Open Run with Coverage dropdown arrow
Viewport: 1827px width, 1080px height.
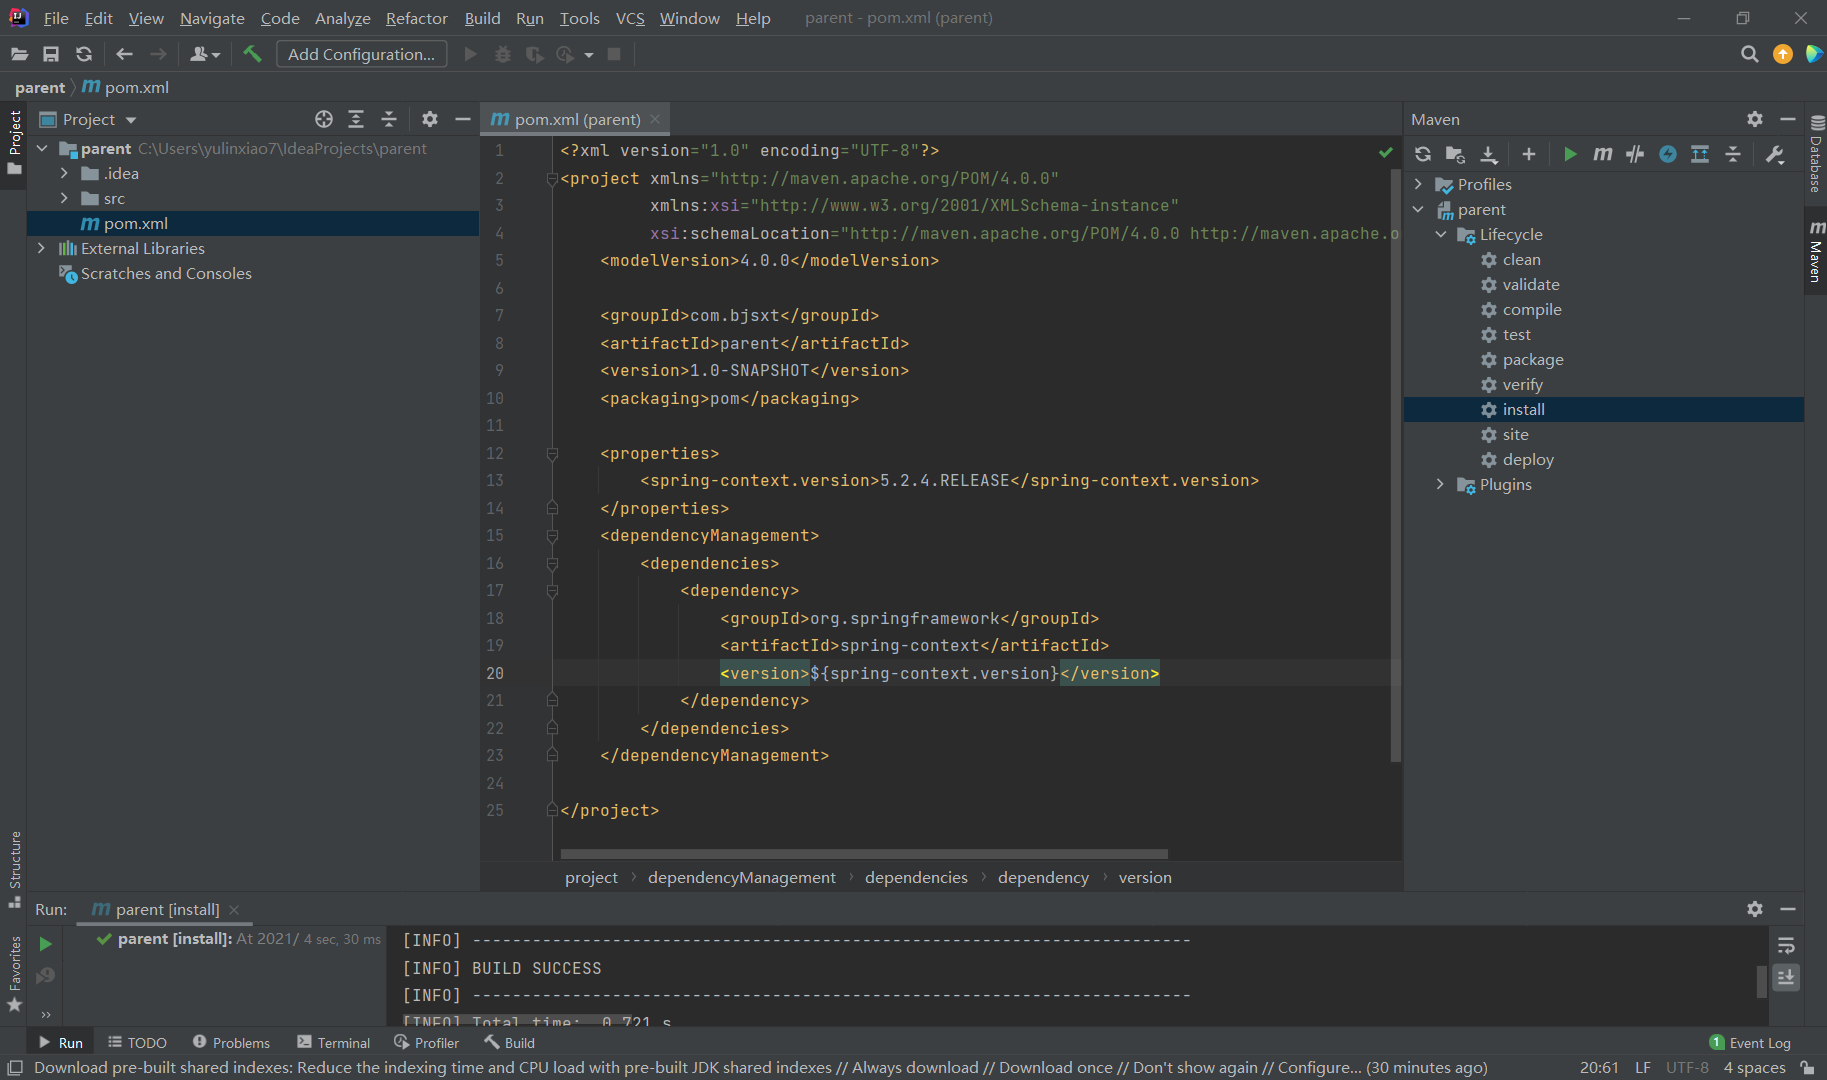589,55
